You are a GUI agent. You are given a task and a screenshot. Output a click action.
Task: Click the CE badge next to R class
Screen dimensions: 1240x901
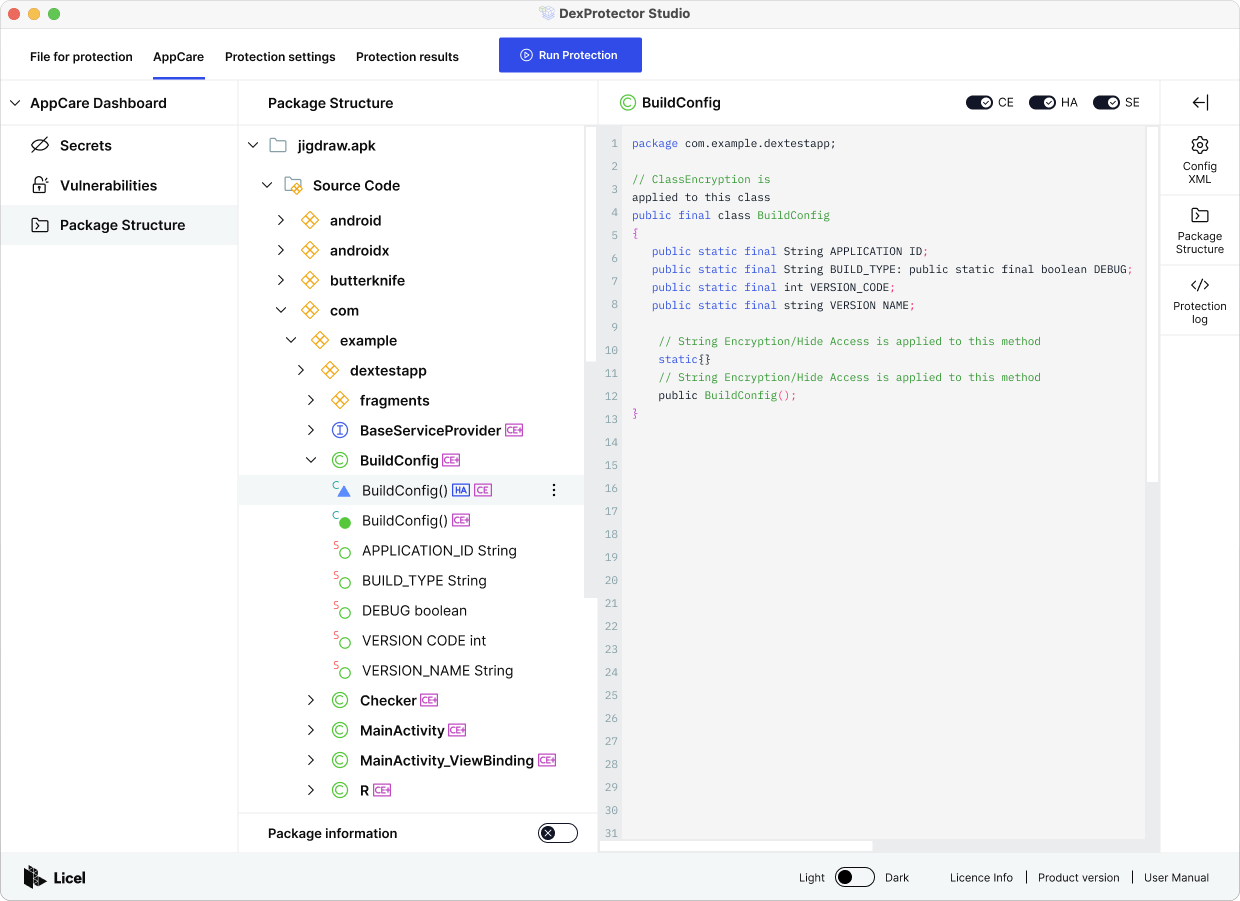[x=382, y=790]
